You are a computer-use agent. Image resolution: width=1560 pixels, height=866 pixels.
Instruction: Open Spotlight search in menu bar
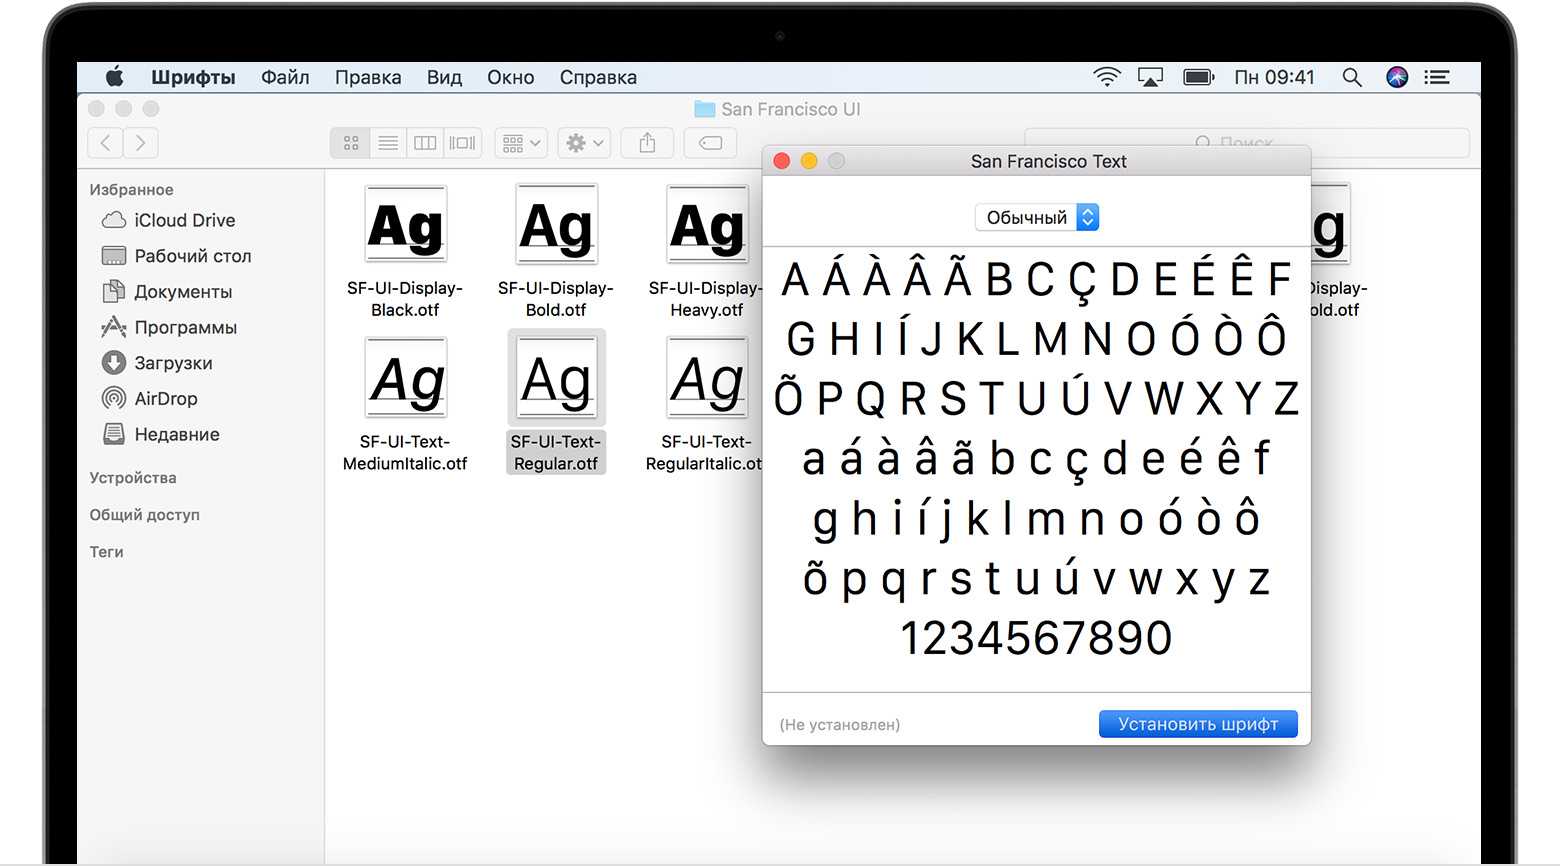1352,77
